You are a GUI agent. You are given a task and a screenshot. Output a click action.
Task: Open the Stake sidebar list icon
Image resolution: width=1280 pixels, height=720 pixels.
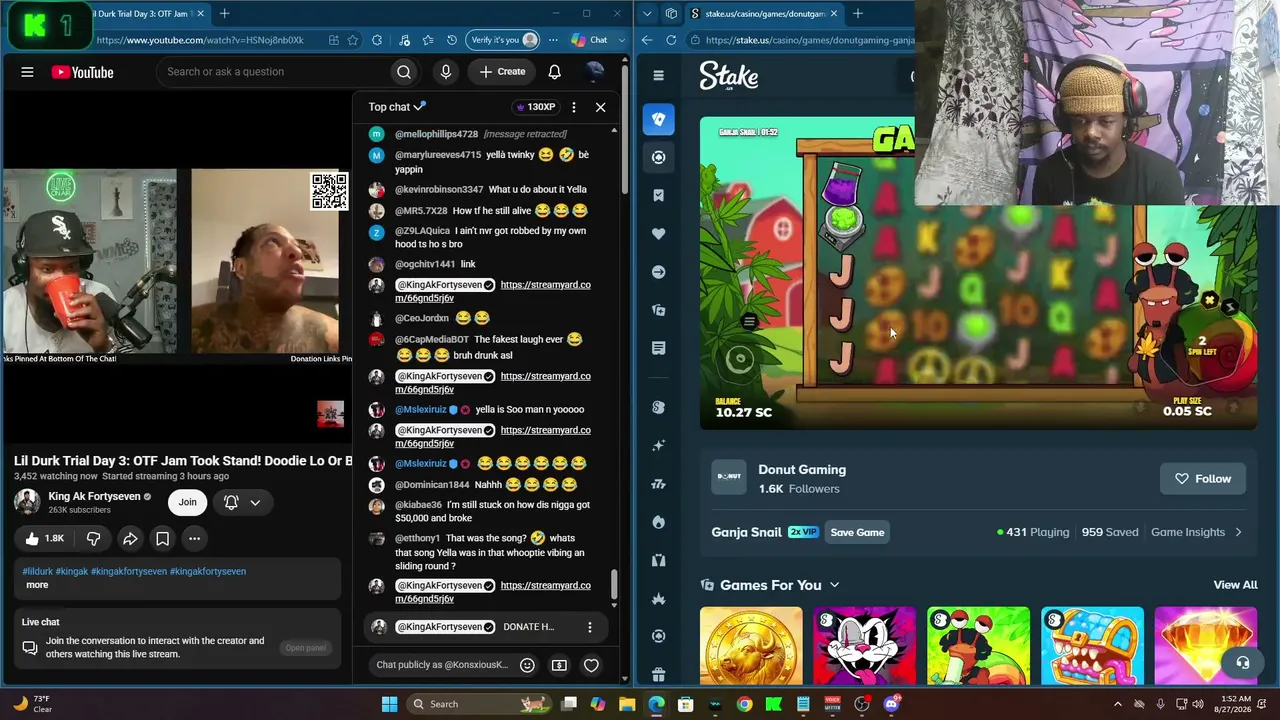click(x=658, y=348)
